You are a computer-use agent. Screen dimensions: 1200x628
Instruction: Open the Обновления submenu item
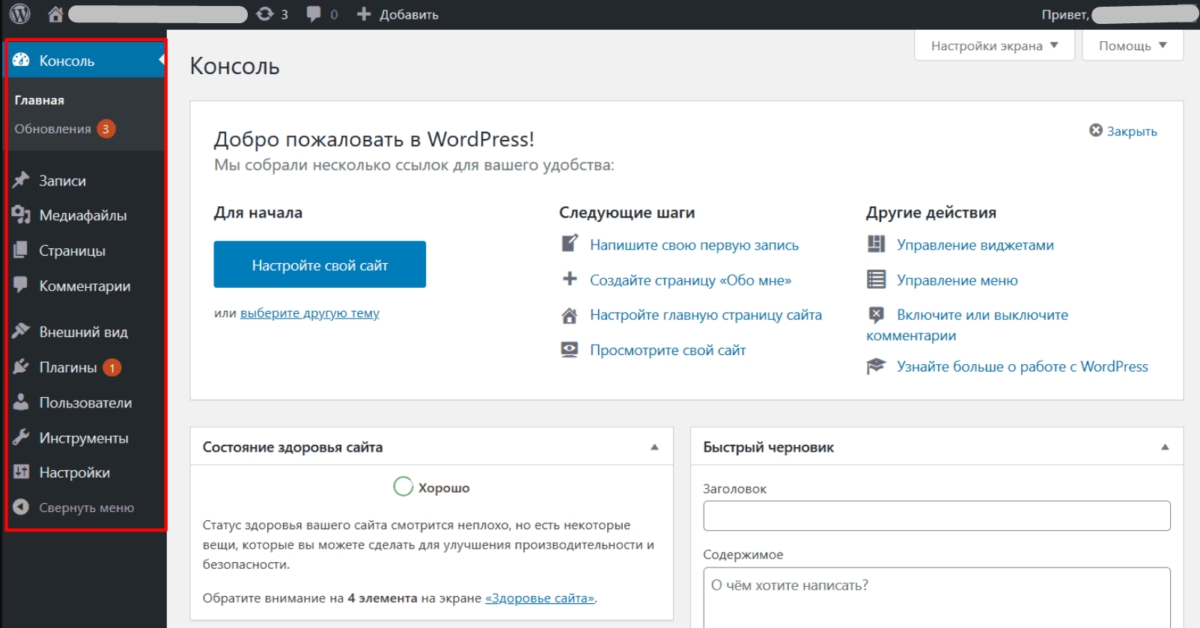(53, 129)
